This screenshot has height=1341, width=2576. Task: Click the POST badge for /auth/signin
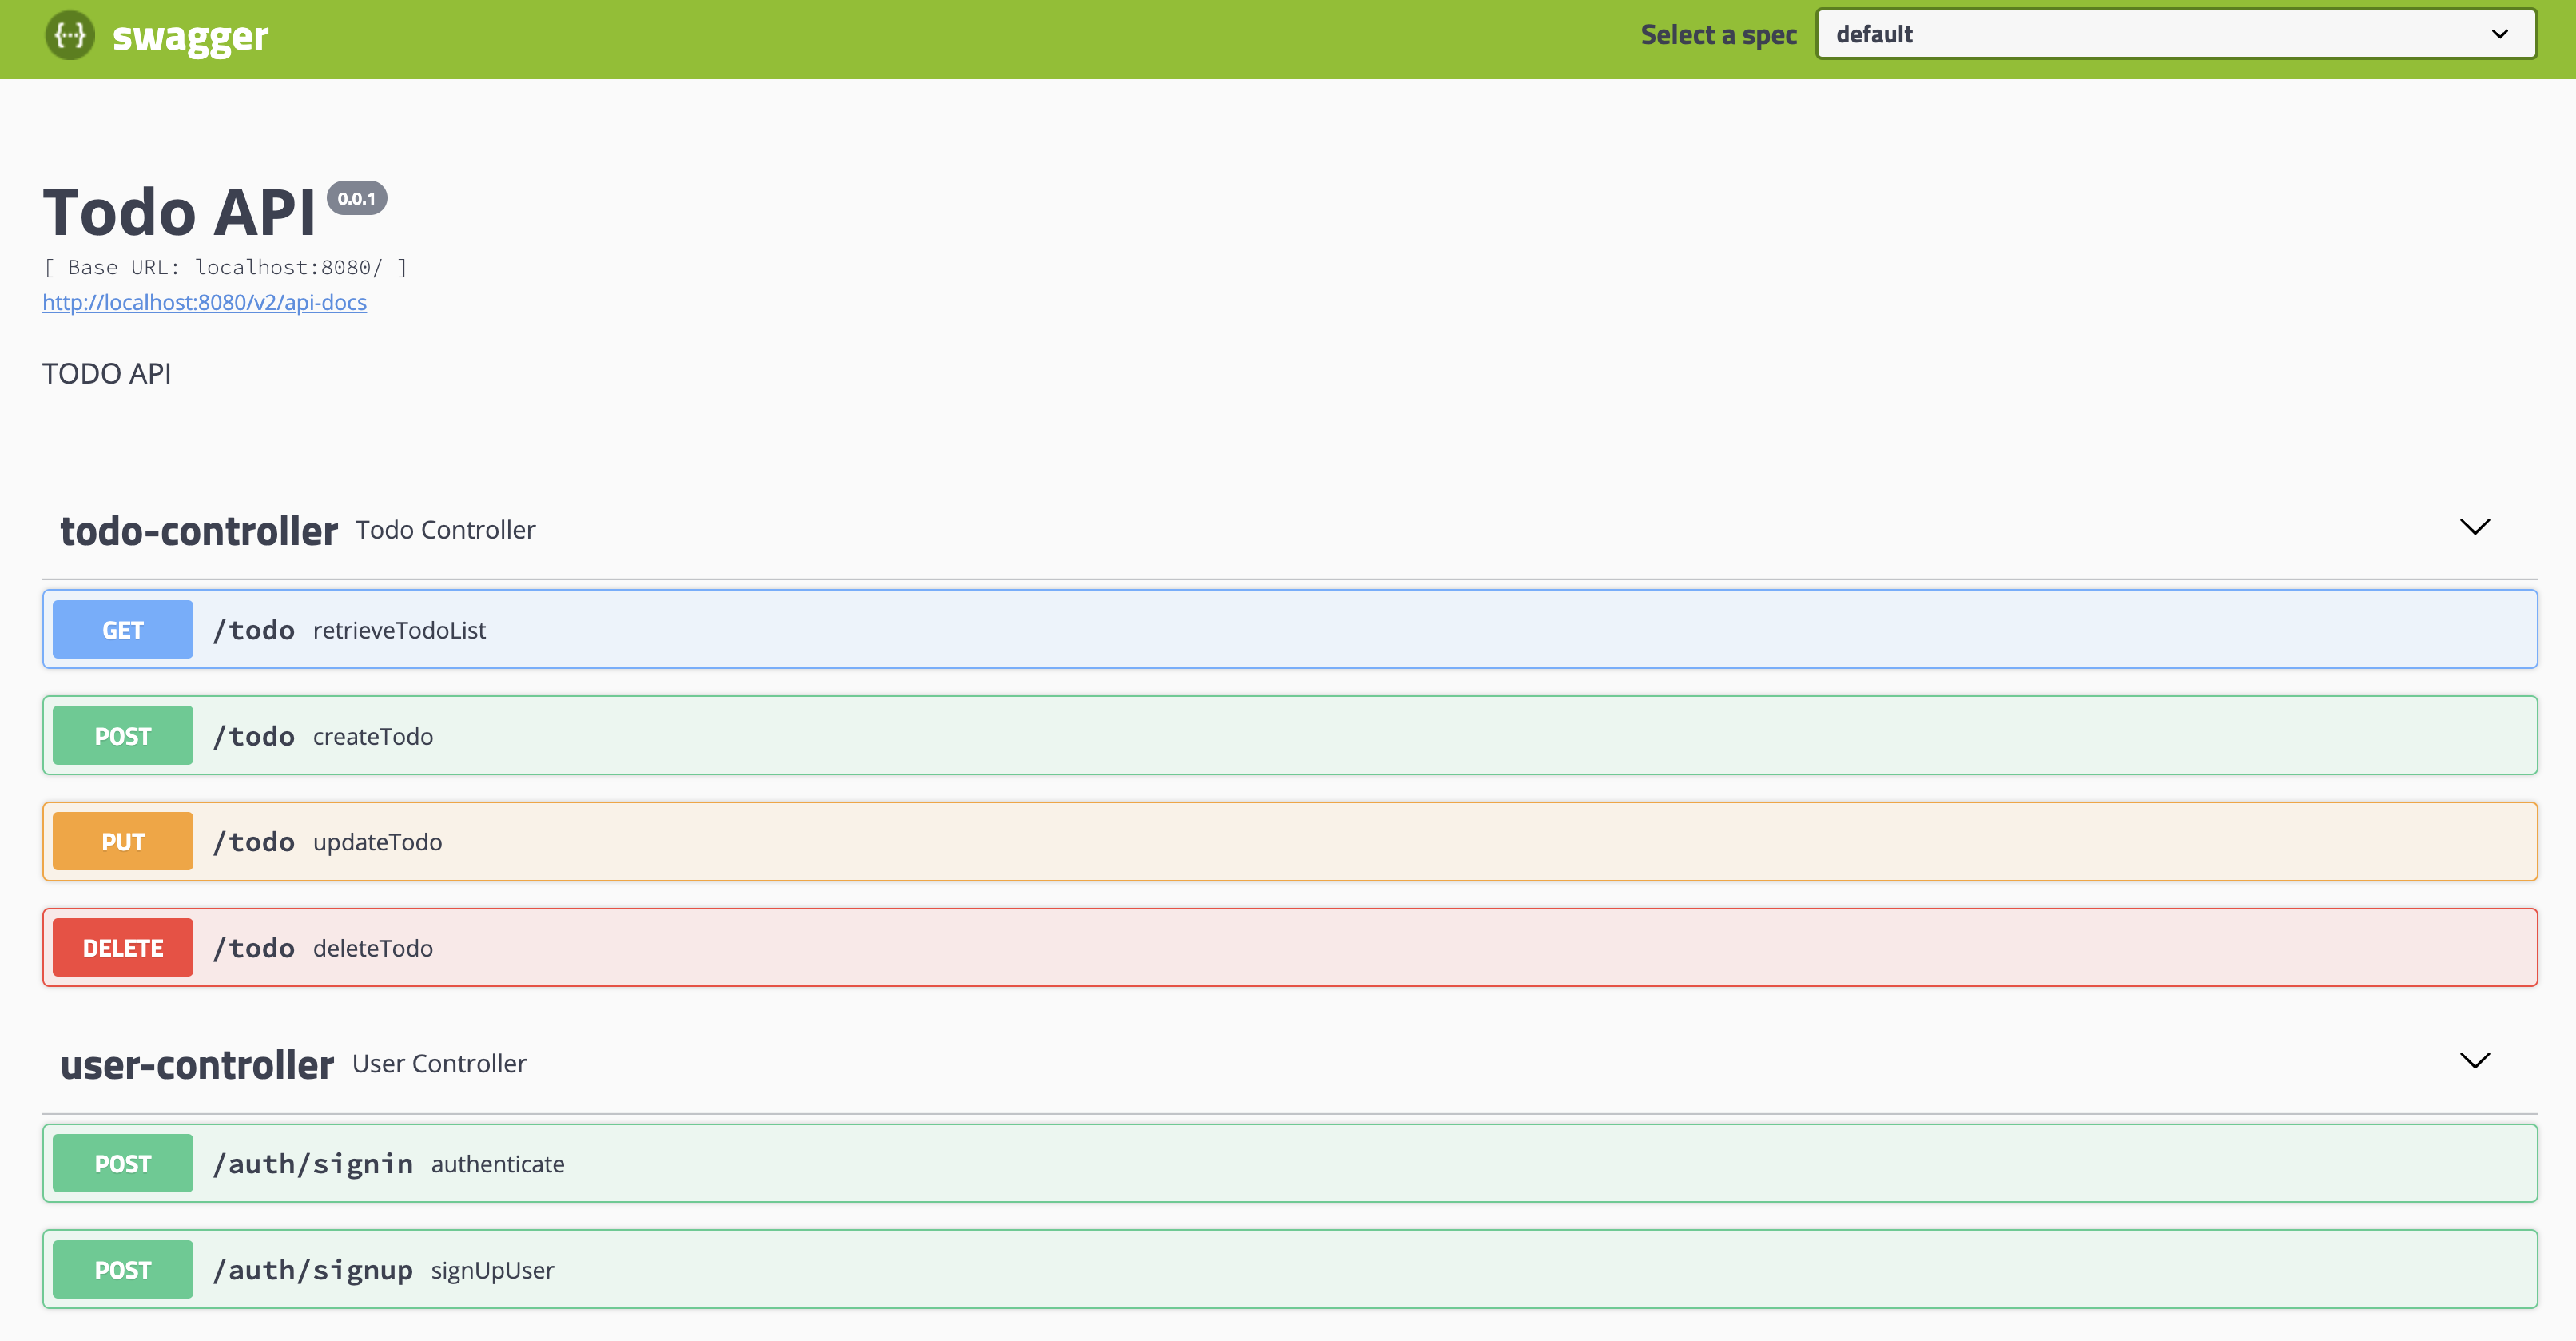click(x=122, y=1163)
